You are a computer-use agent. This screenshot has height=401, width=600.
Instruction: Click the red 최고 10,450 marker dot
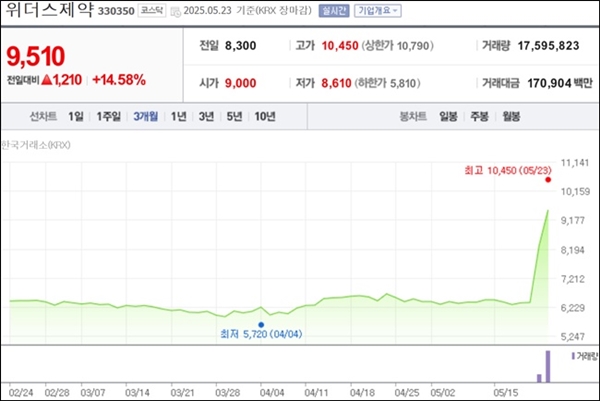(548, 179)
